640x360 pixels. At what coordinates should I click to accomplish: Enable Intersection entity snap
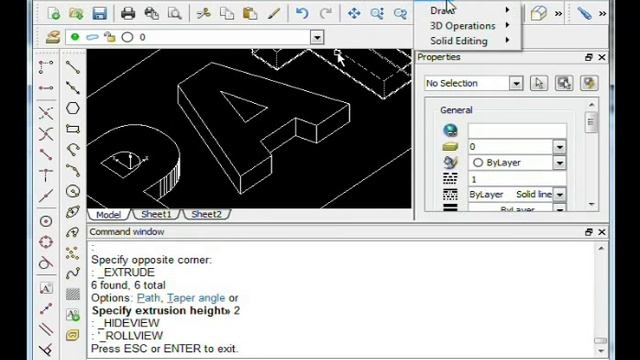coord(46,134)
